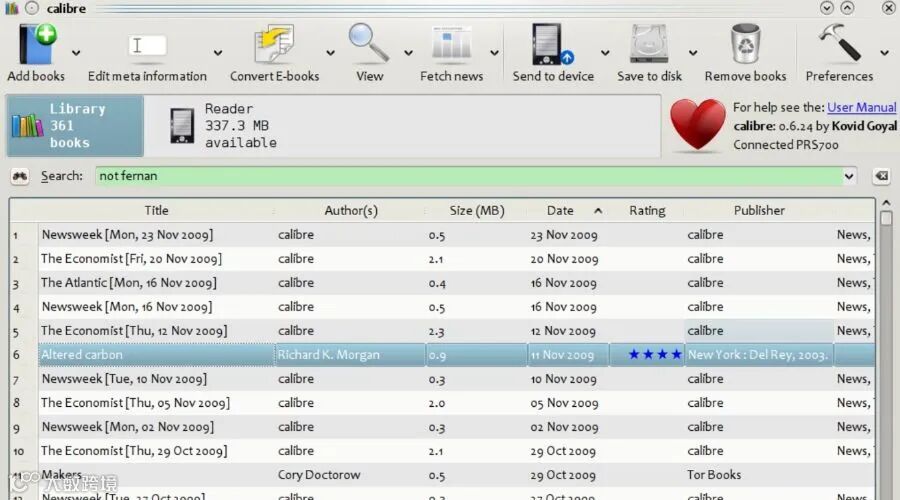Click the scrollbar up arrow

(x=886, y=203)
